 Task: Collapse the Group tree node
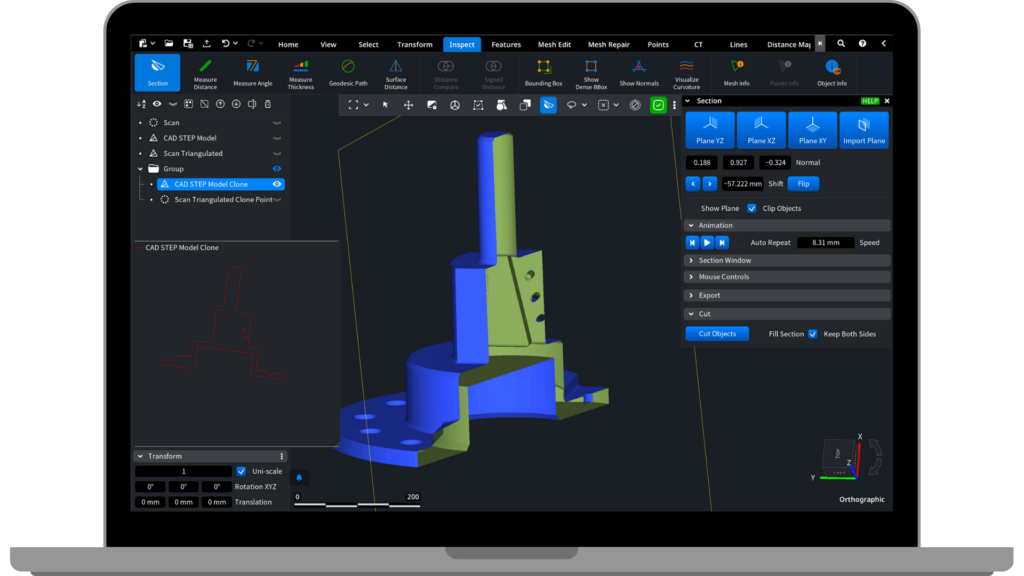tap(140, 169)
